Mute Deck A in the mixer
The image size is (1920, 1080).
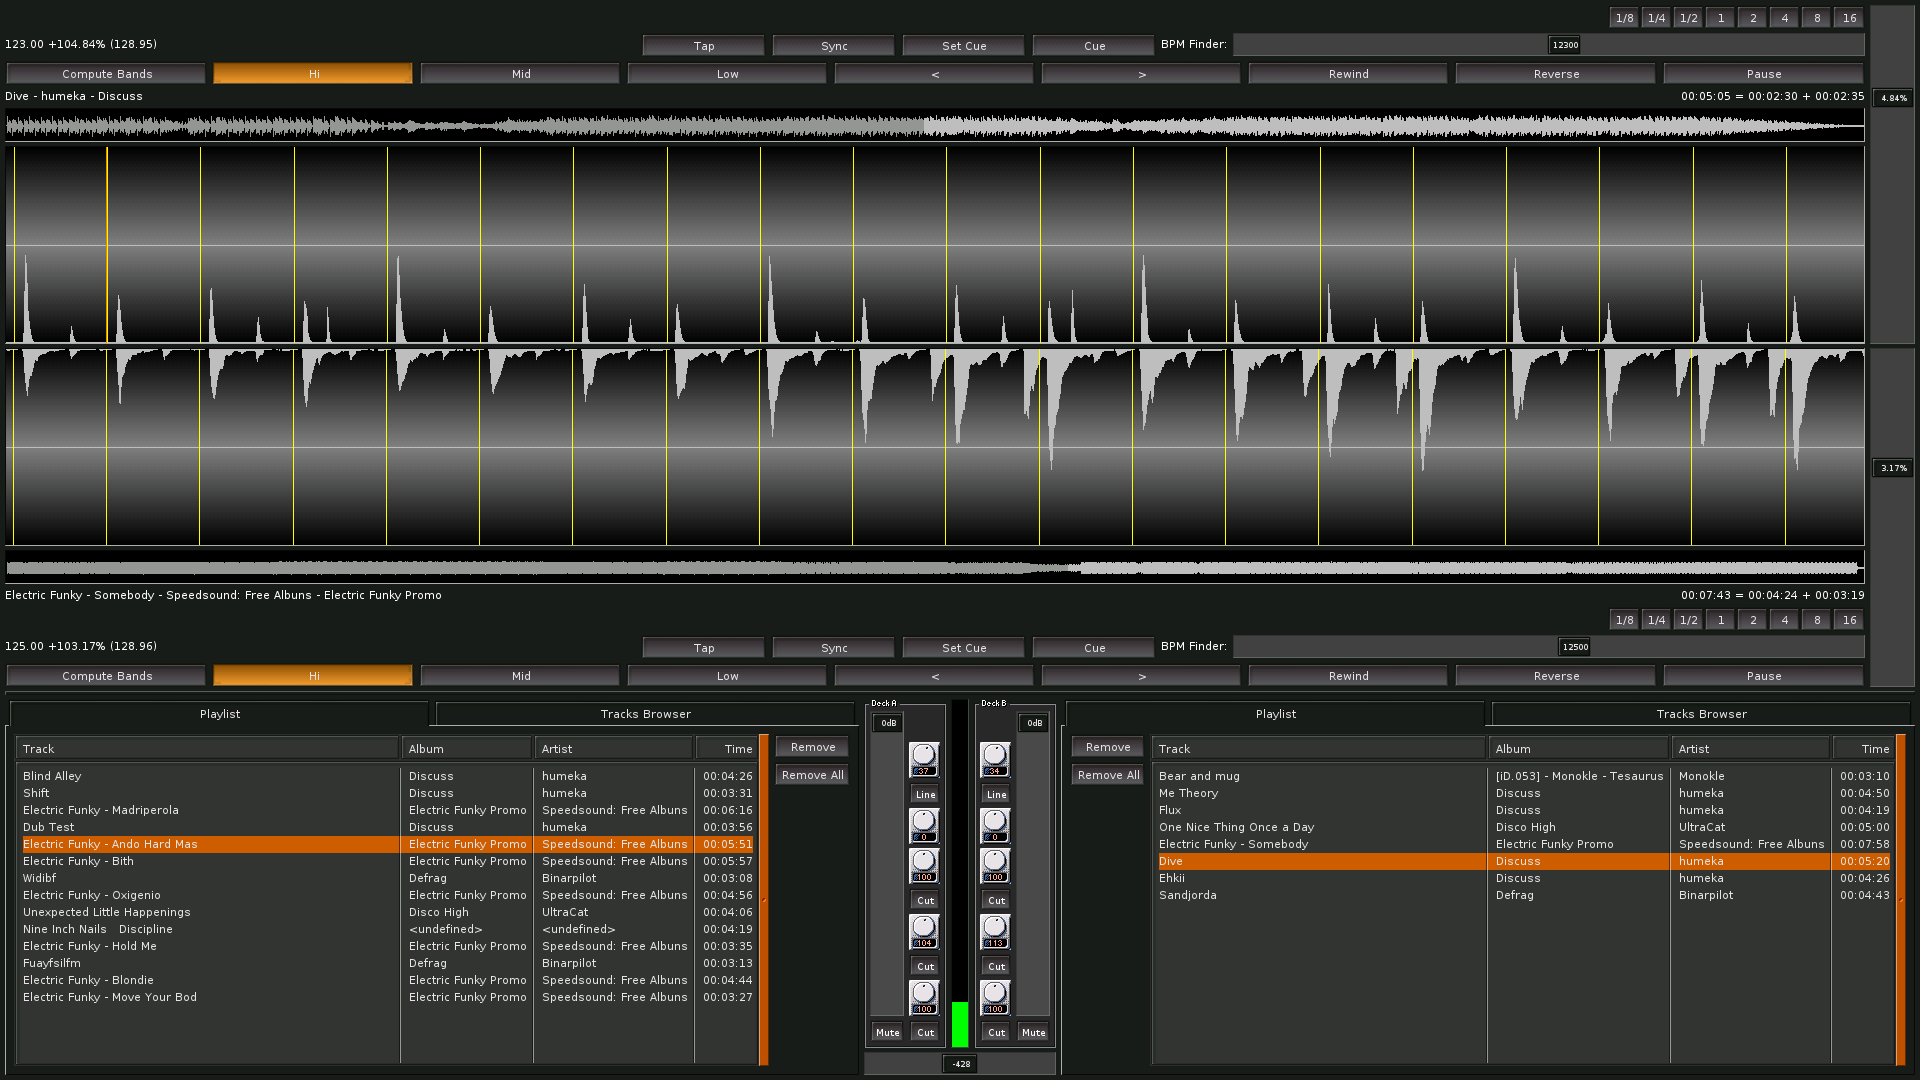887,1032
